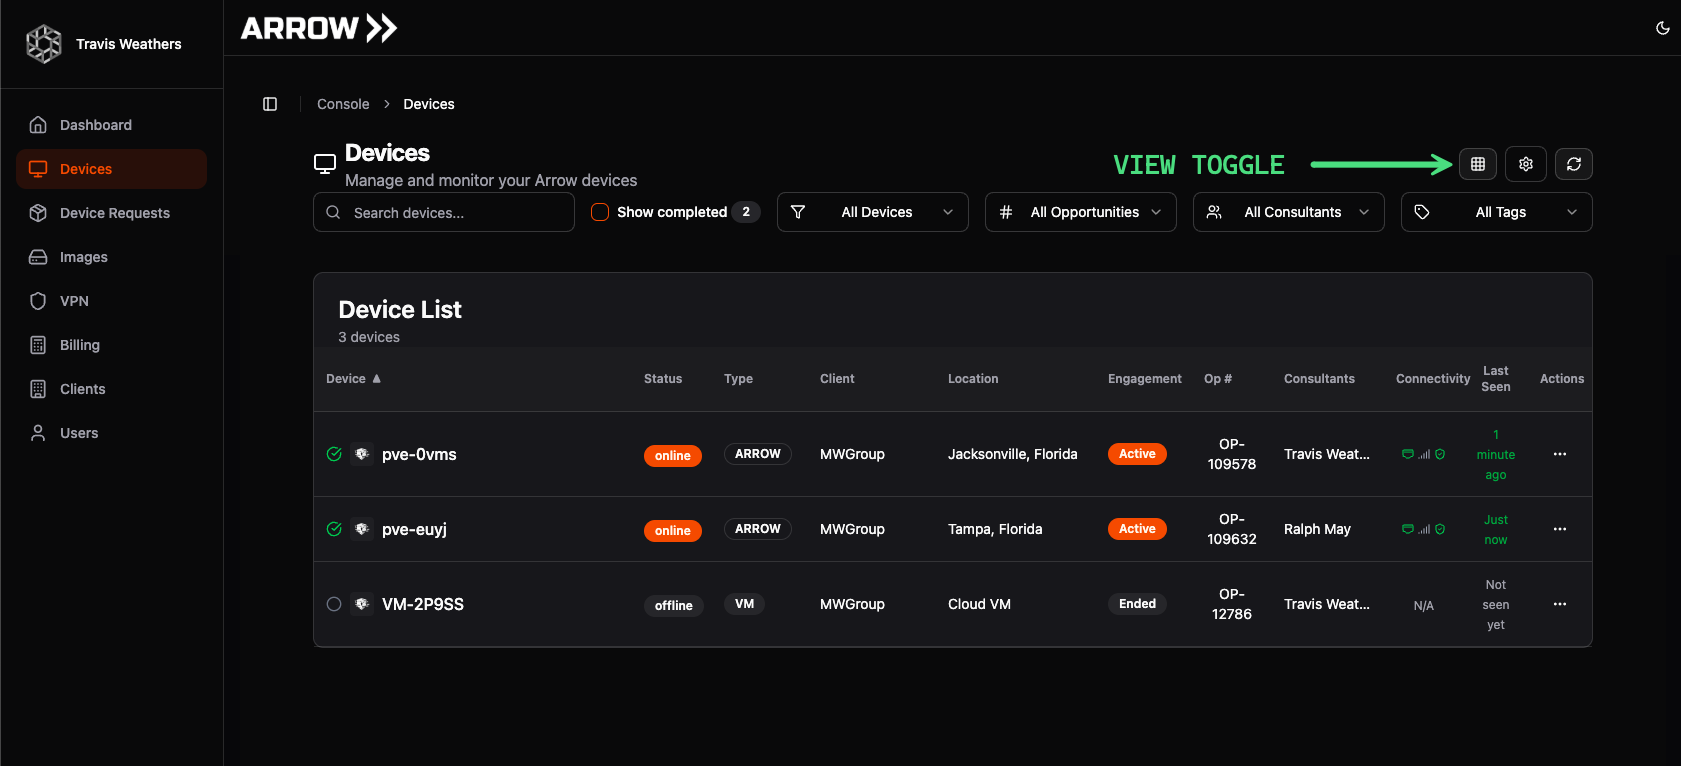
Task: Refresh the devices list
Action: pos(1573,164)
